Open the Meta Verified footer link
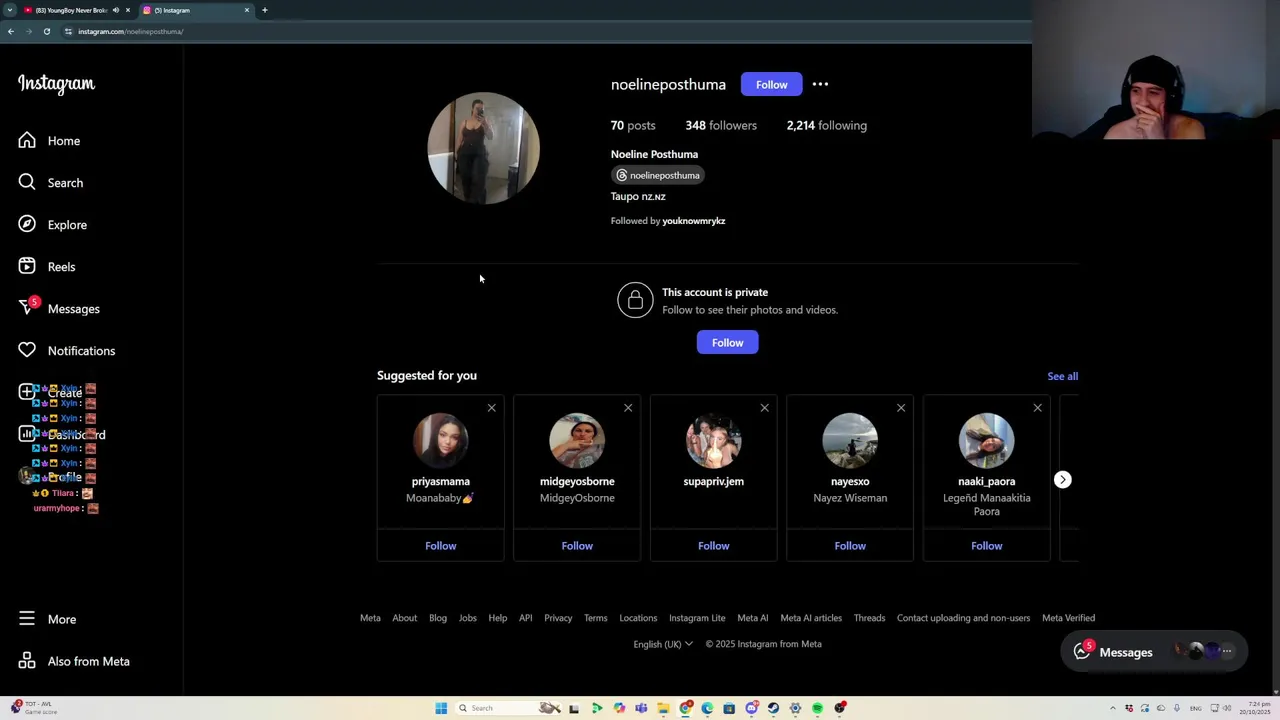This screenshot has height=720, width=1280. pos(1068,618)
